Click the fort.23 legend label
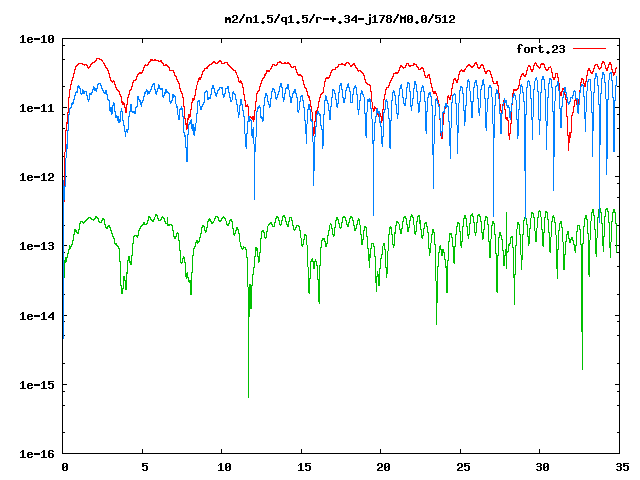 540,49
